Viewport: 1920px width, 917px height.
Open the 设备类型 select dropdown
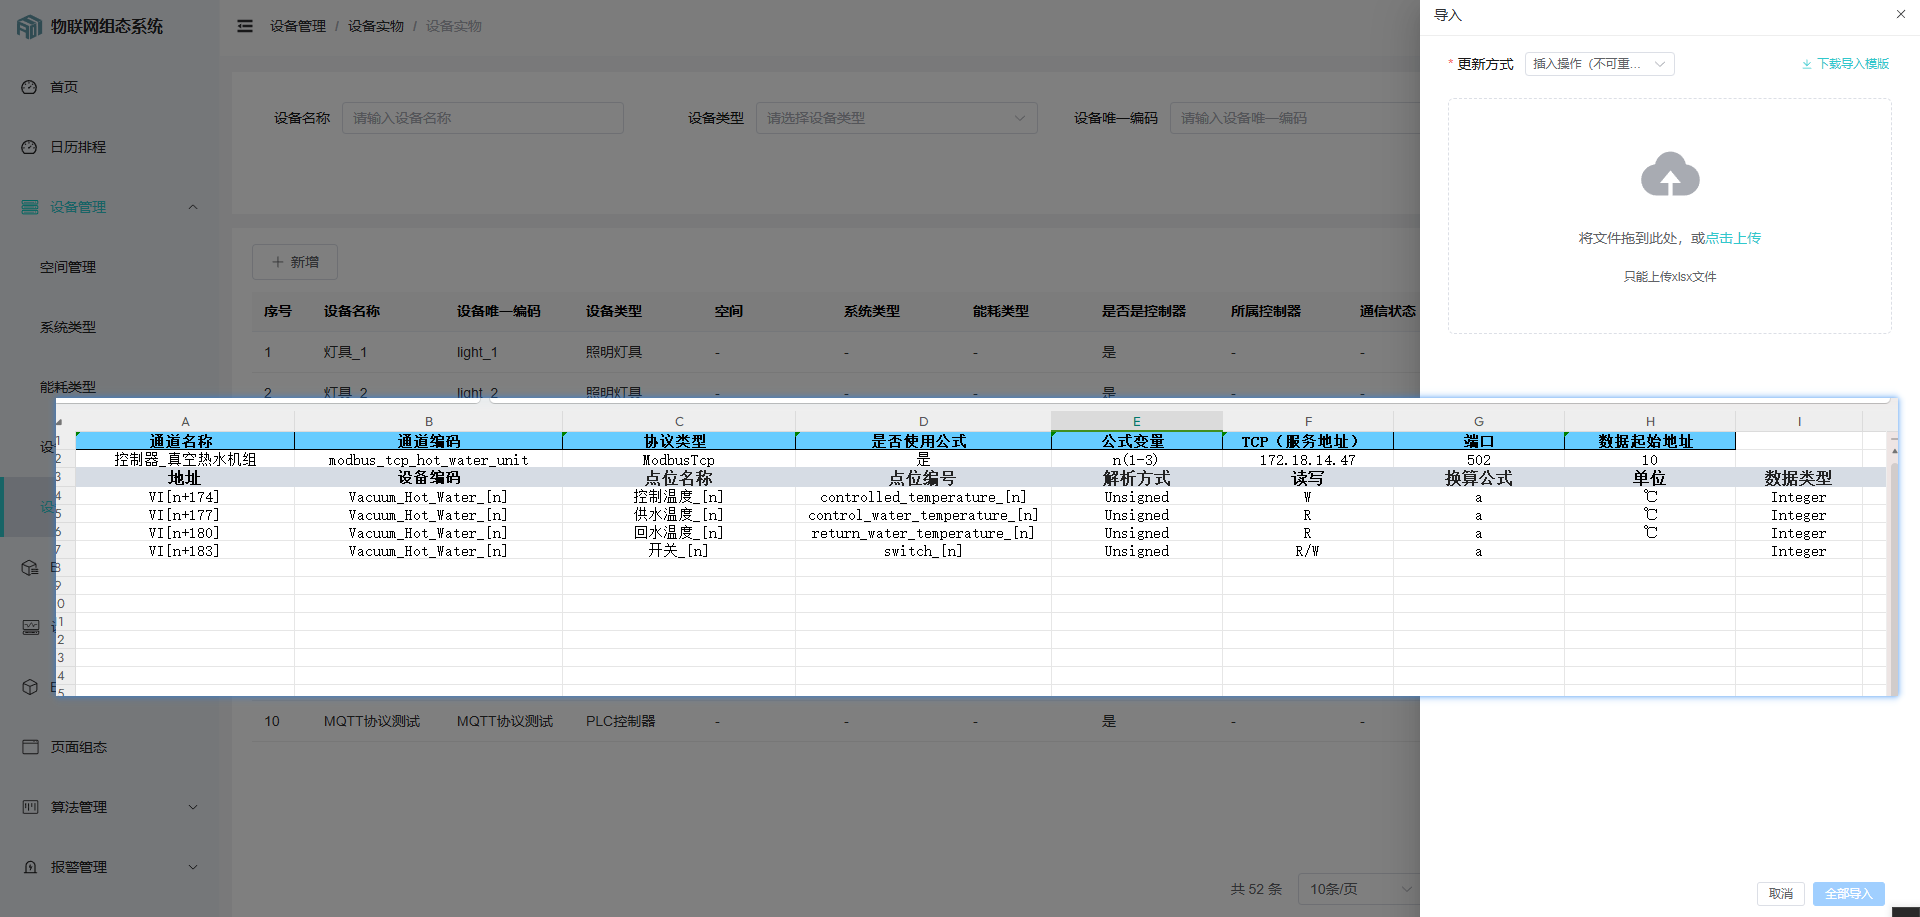896,118
